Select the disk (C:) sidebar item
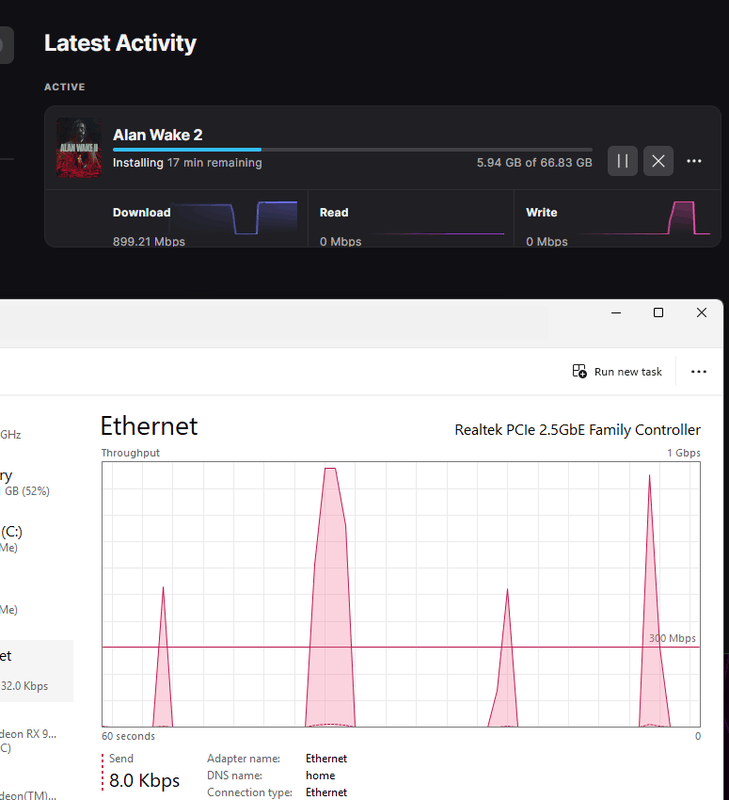Viewport: 729px width, 800px height. click(x=37, y=539)
